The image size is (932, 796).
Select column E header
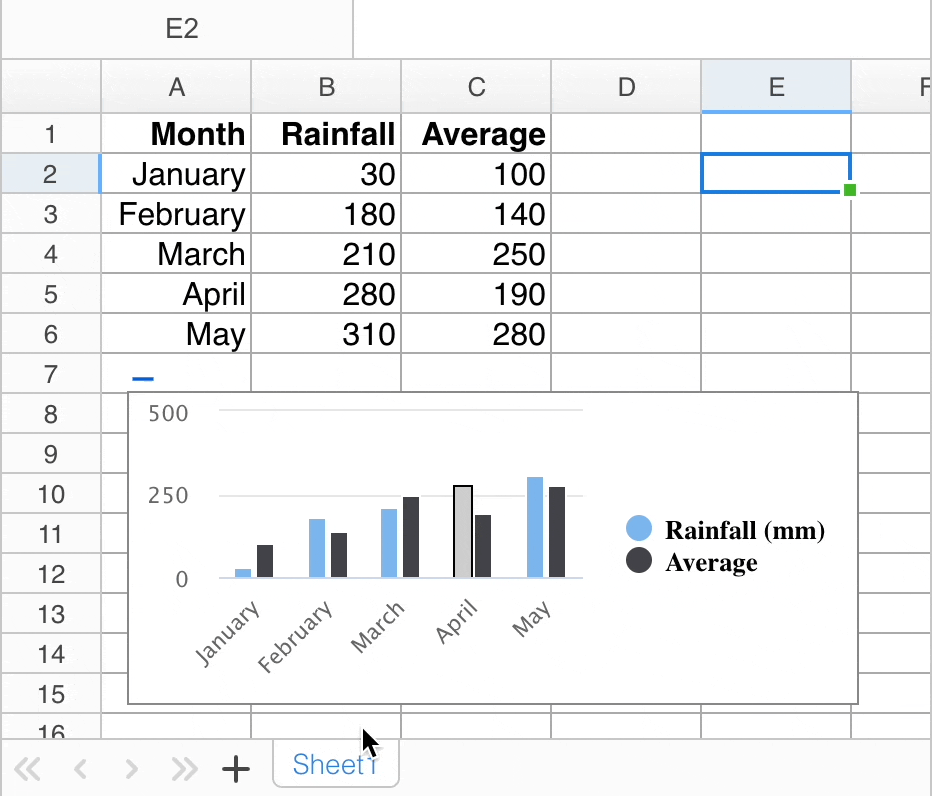click(776, 87)
